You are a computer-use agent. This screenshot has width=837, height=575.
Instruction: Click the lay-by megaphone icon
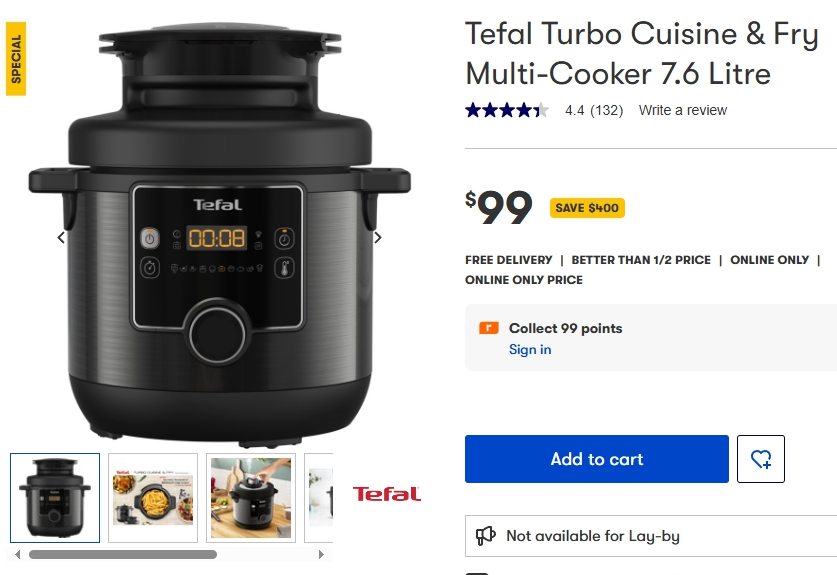coord(486,535)
